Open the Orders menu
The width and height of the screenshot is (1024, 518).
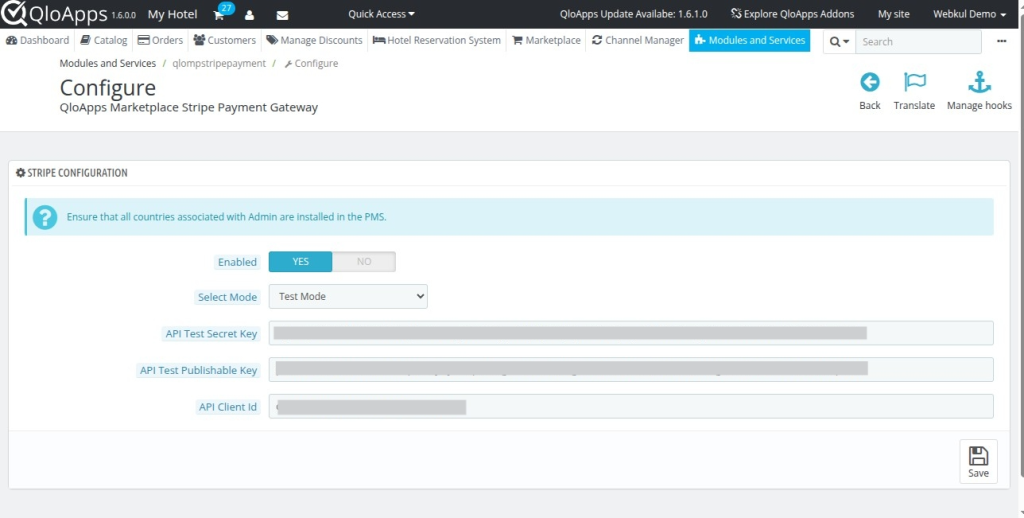coord(160,40)
